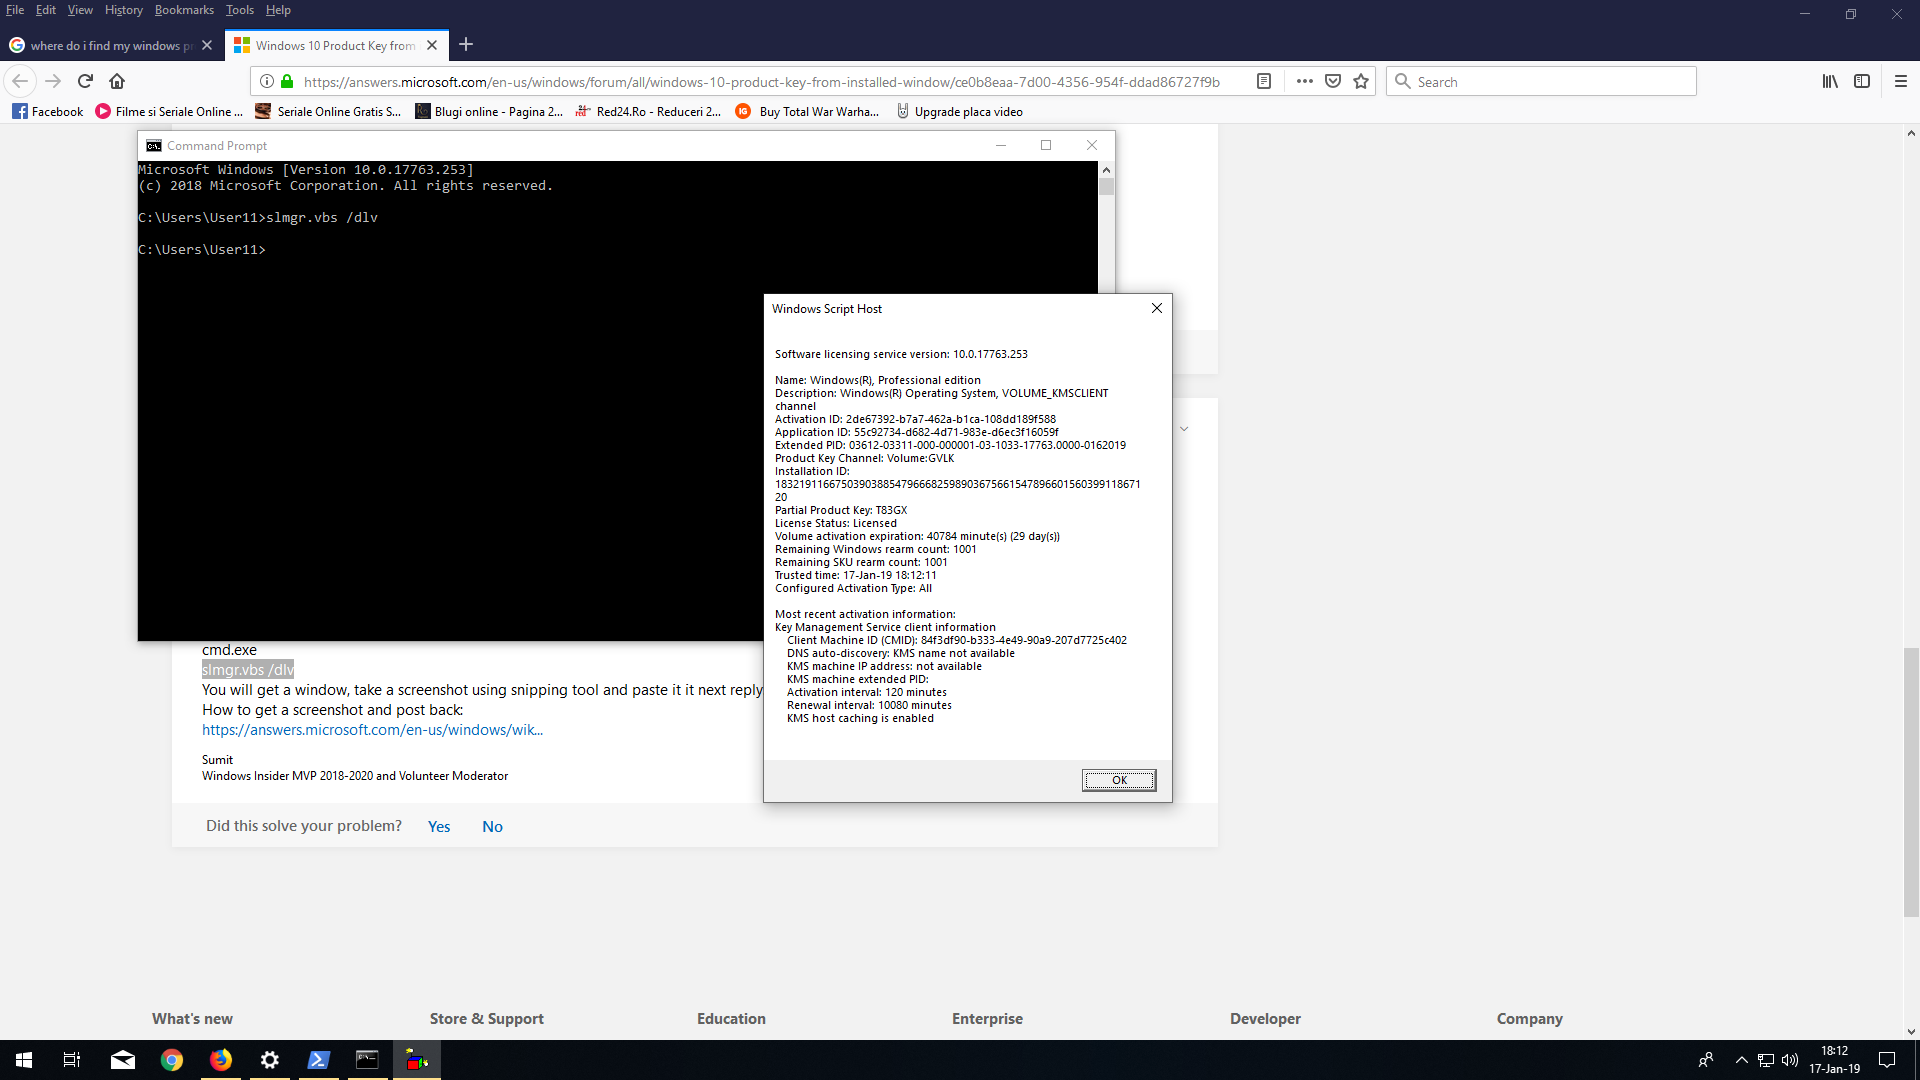Open Task View on taskbar
Screen dimensions: 1920x1080
[72, 1060]
